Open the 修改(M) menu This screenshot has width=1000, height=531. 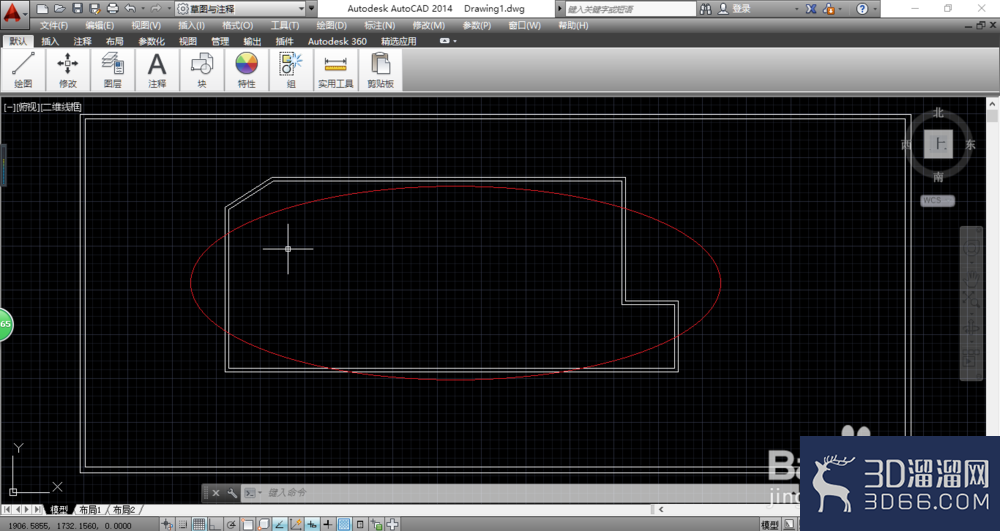pos(429,25)
